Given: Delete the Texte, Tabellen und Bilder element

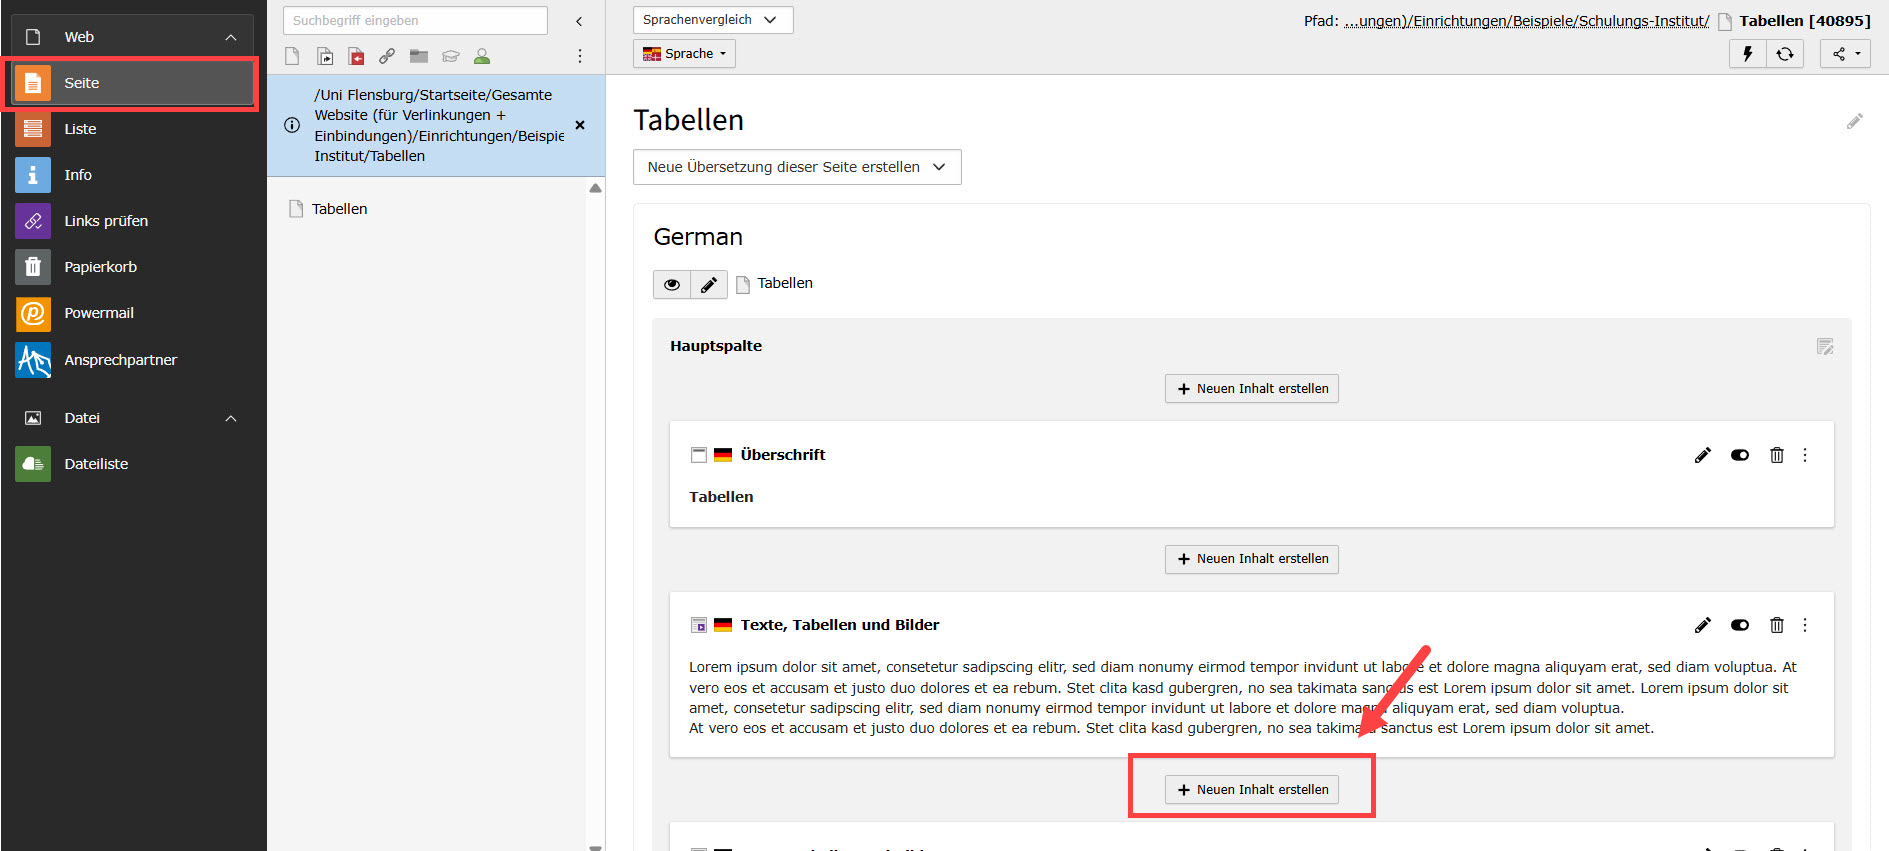Looking at the screenshot, I should click(1776, 625).
